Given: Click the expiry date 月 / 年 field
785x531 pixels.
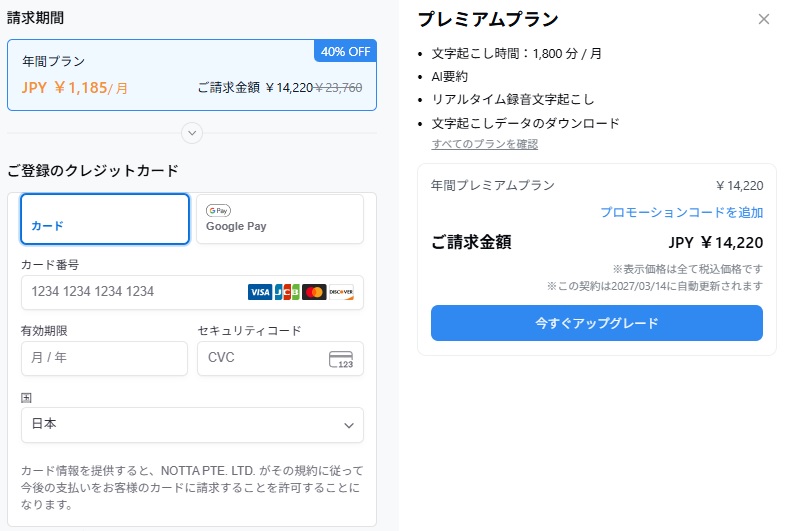Looking at the screenshot, I should (x=104, y=358).
